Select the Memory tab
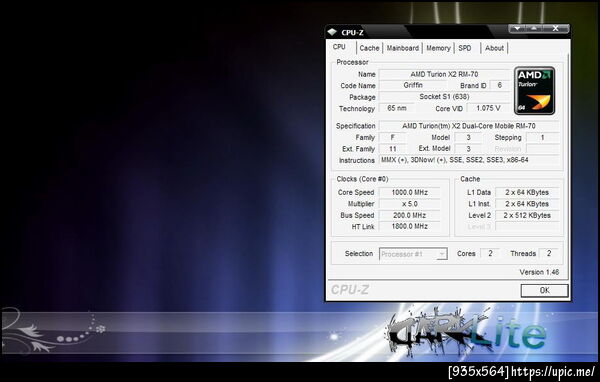Viewport: 600px width, 382px height. 438,48
